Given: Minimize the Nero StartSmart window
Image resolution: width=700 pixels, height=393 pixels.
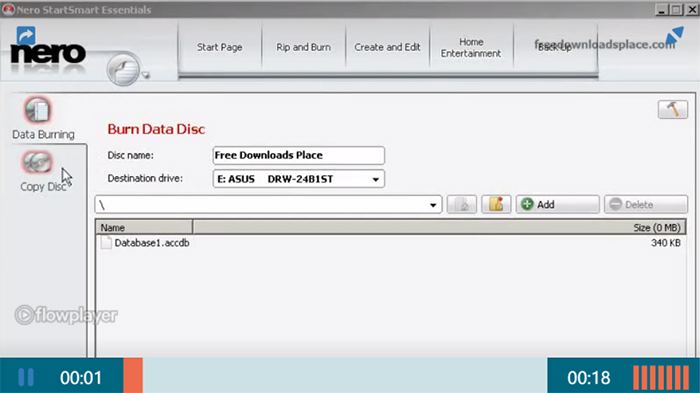Looking at the screenshot, I should pyautogui.click(x=662, y=9).
